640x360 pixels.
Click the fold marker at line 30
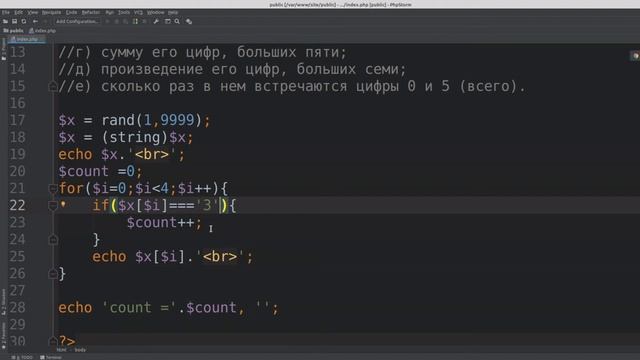pos(53,341)
